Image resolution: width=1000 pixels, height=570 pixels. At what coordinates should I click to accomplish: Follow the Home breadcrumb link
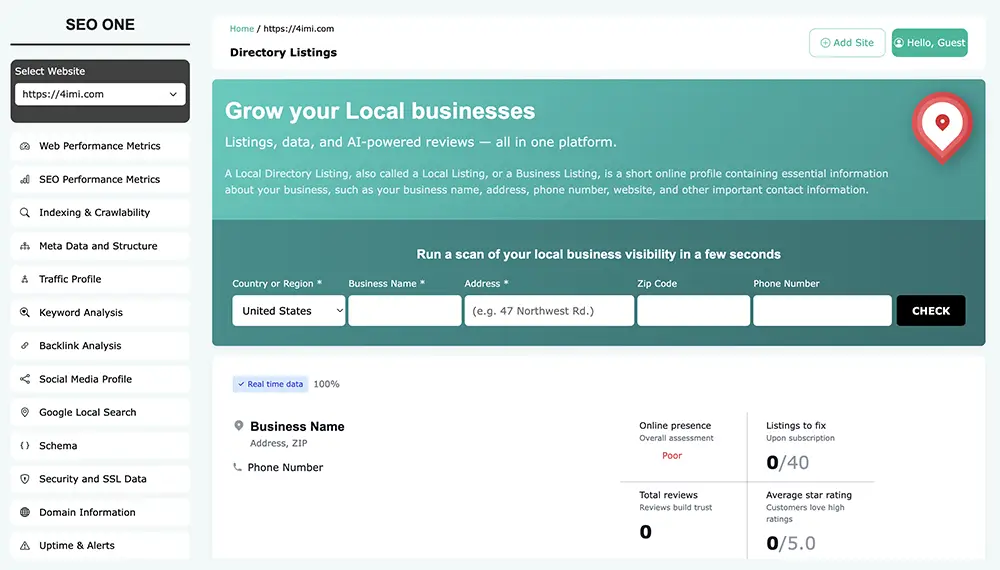241,29
